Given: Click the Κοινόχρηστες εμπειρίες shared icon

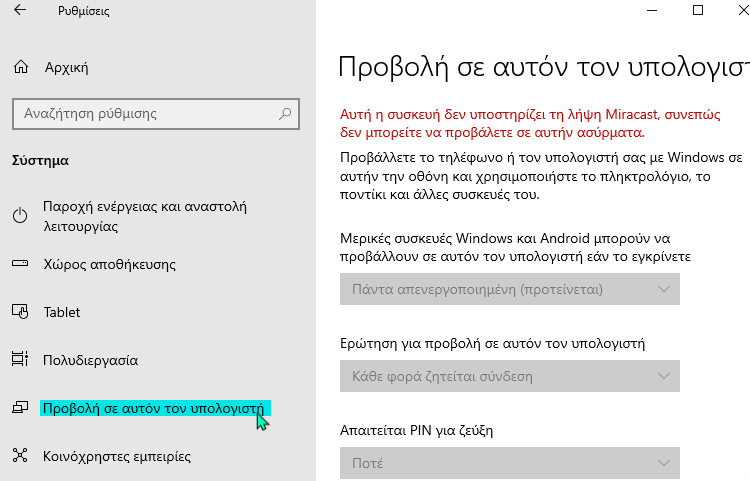Looking at the screenshot, I should tap(20, 455).
